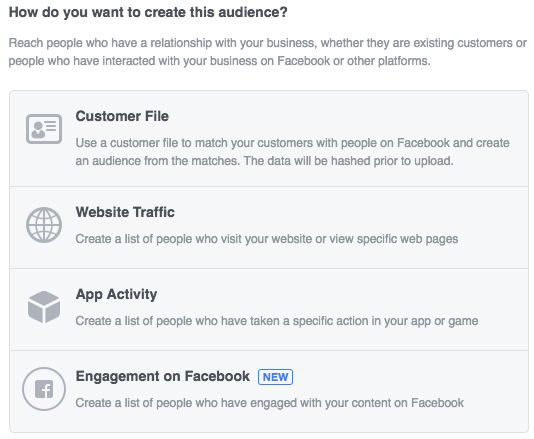The height and width of the screenshot is (439, 534).
Task: Select the Customer File option title
Action: [x=122, y=116]
